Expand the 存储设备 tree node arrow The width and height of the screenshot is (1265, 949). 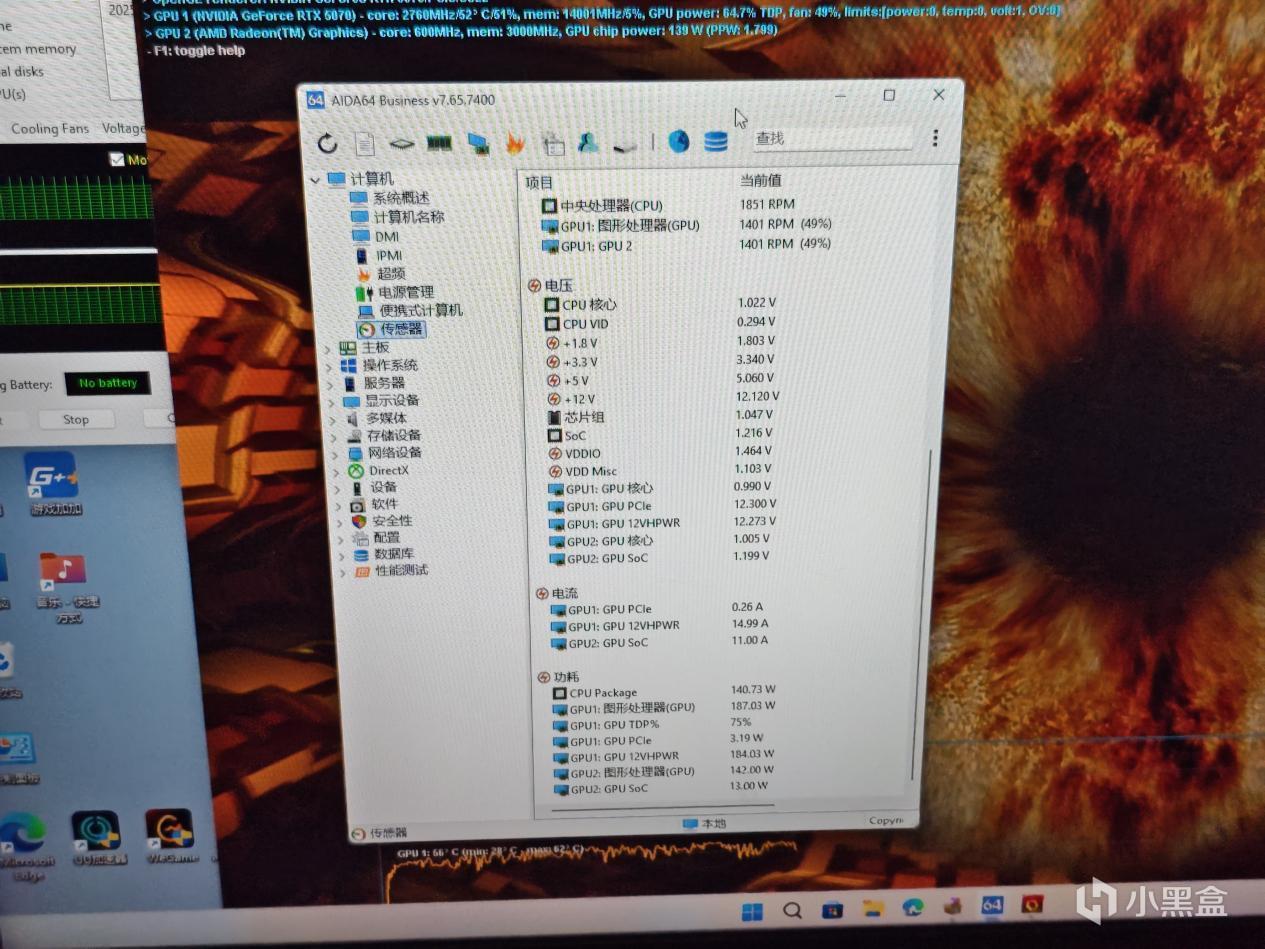pyautogui.click(x=334, y=436)
